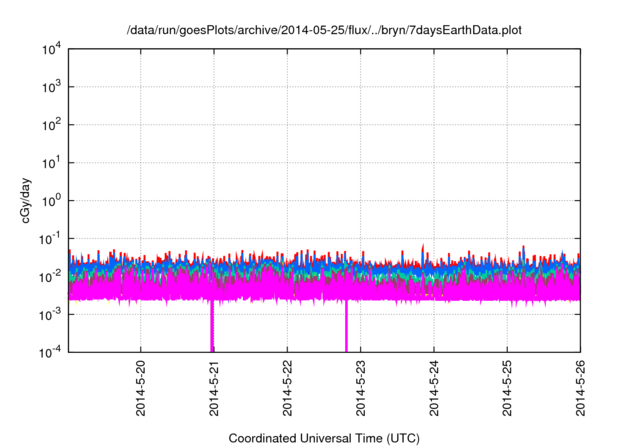Click the 10^-2 y-axis tick label
The height and width of the screenshot is (448, 640).
tap(50, 277)
